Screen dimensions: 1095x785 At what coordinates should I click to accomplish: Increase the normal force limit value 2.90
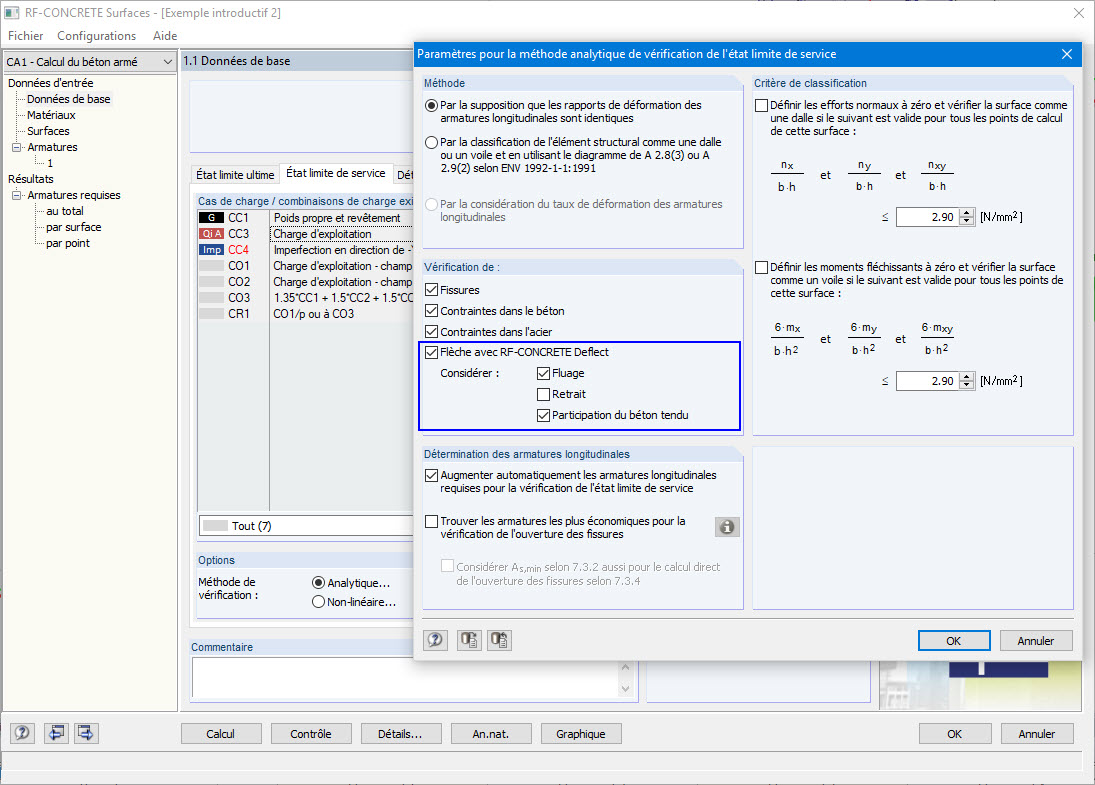coord(967,213)
